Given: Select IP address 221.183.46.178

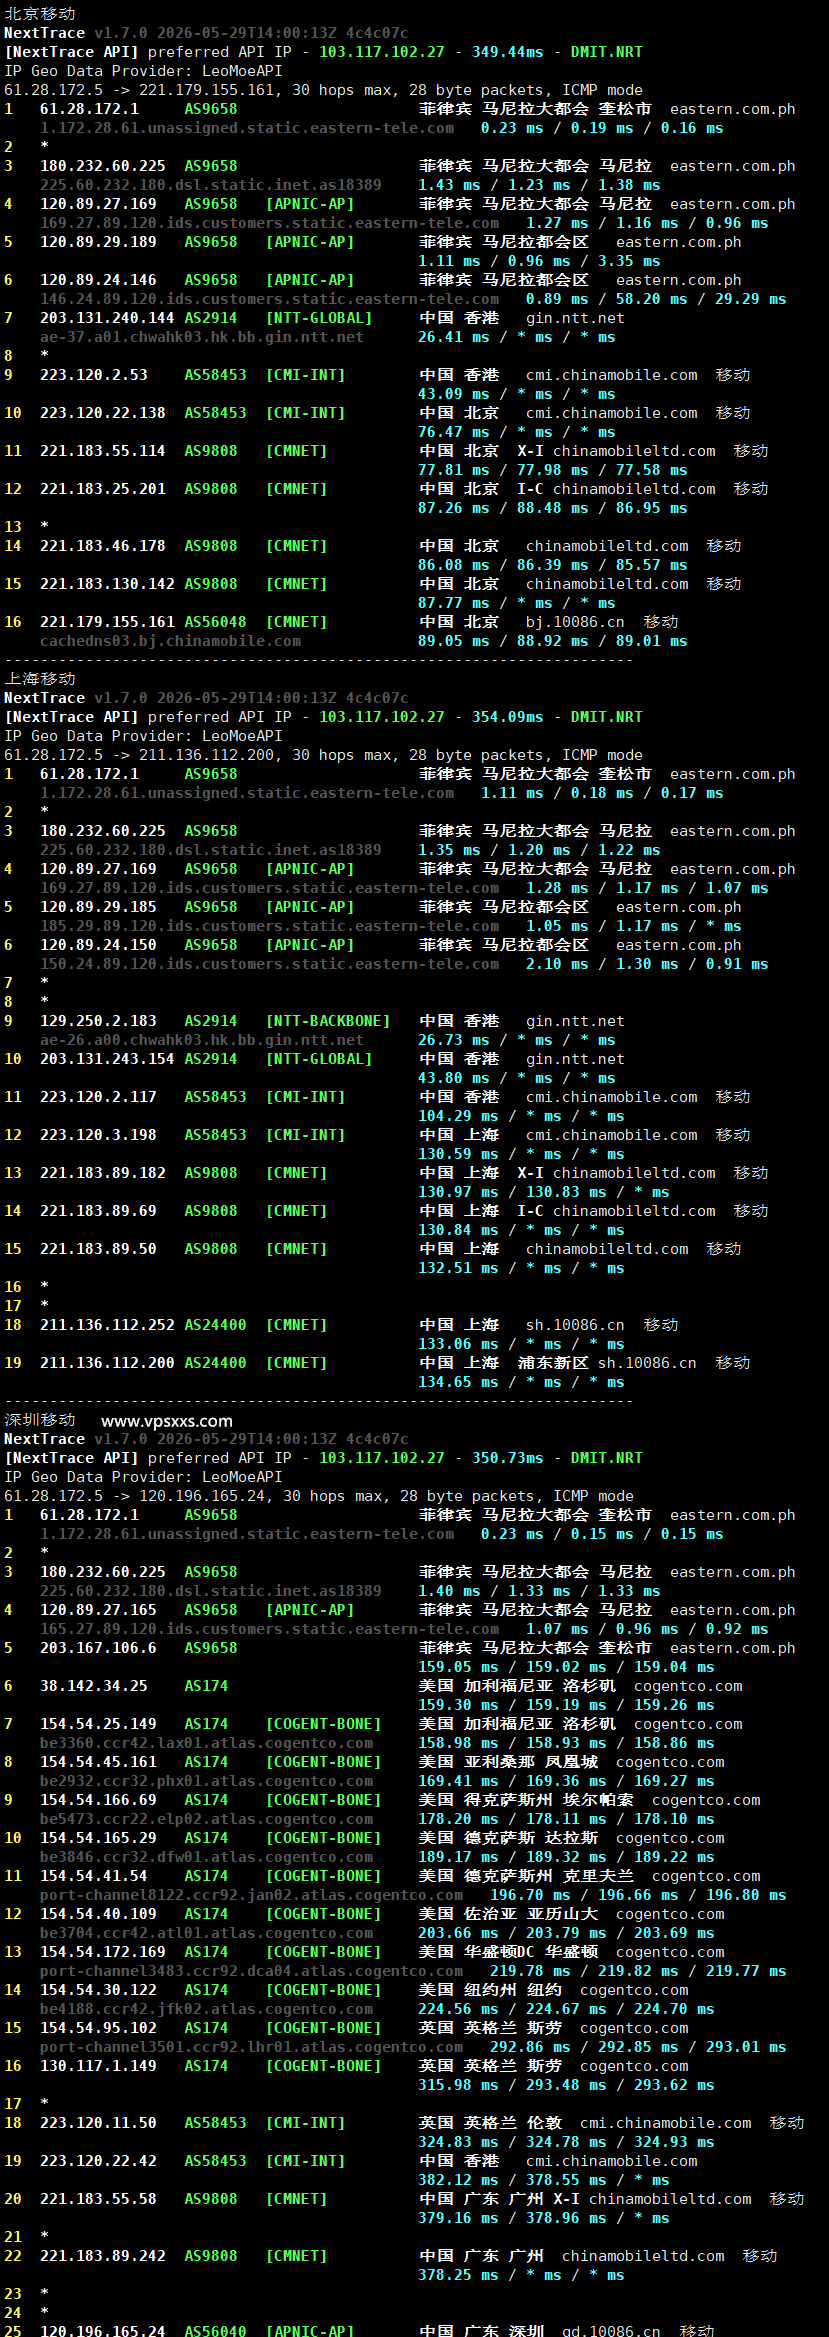Looking at the screenshot, I should pyautogui.click(x=103, y=546).
